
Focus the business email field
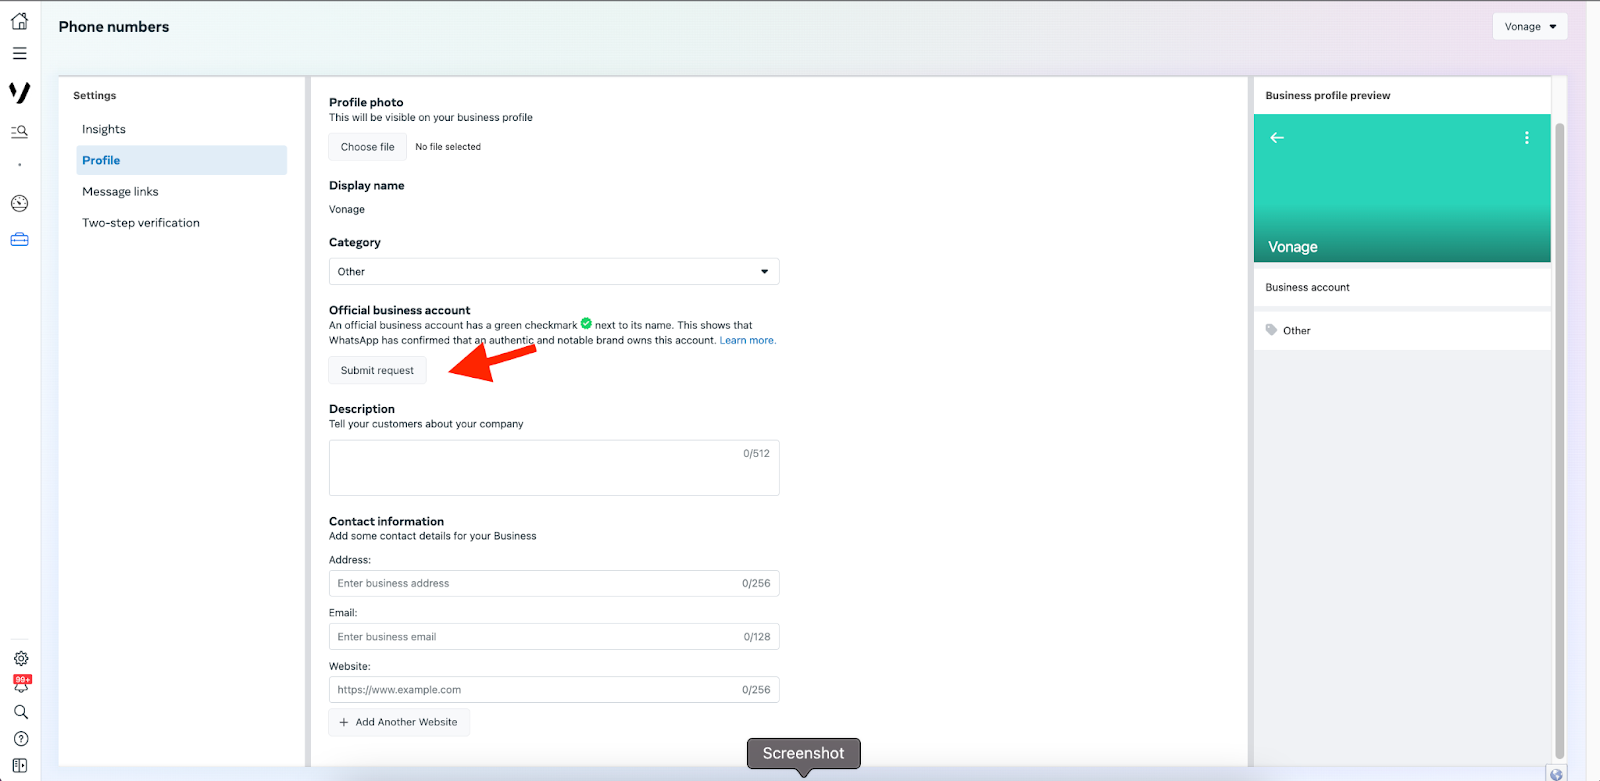pyautogui.click(x=554, y=636)
